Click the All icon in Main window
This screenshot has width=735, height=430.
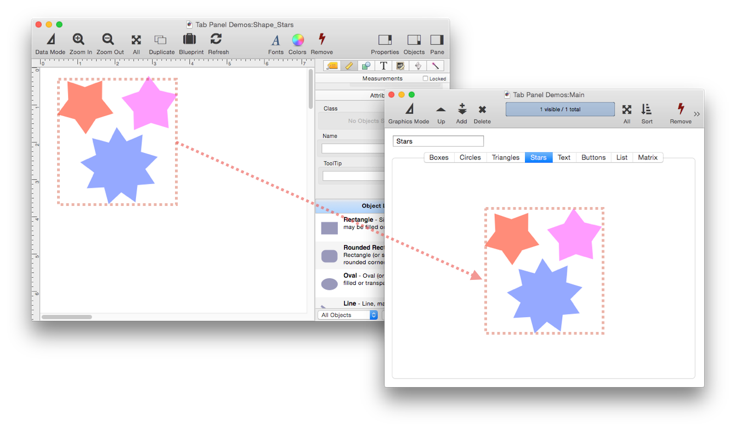pos(627,110)
